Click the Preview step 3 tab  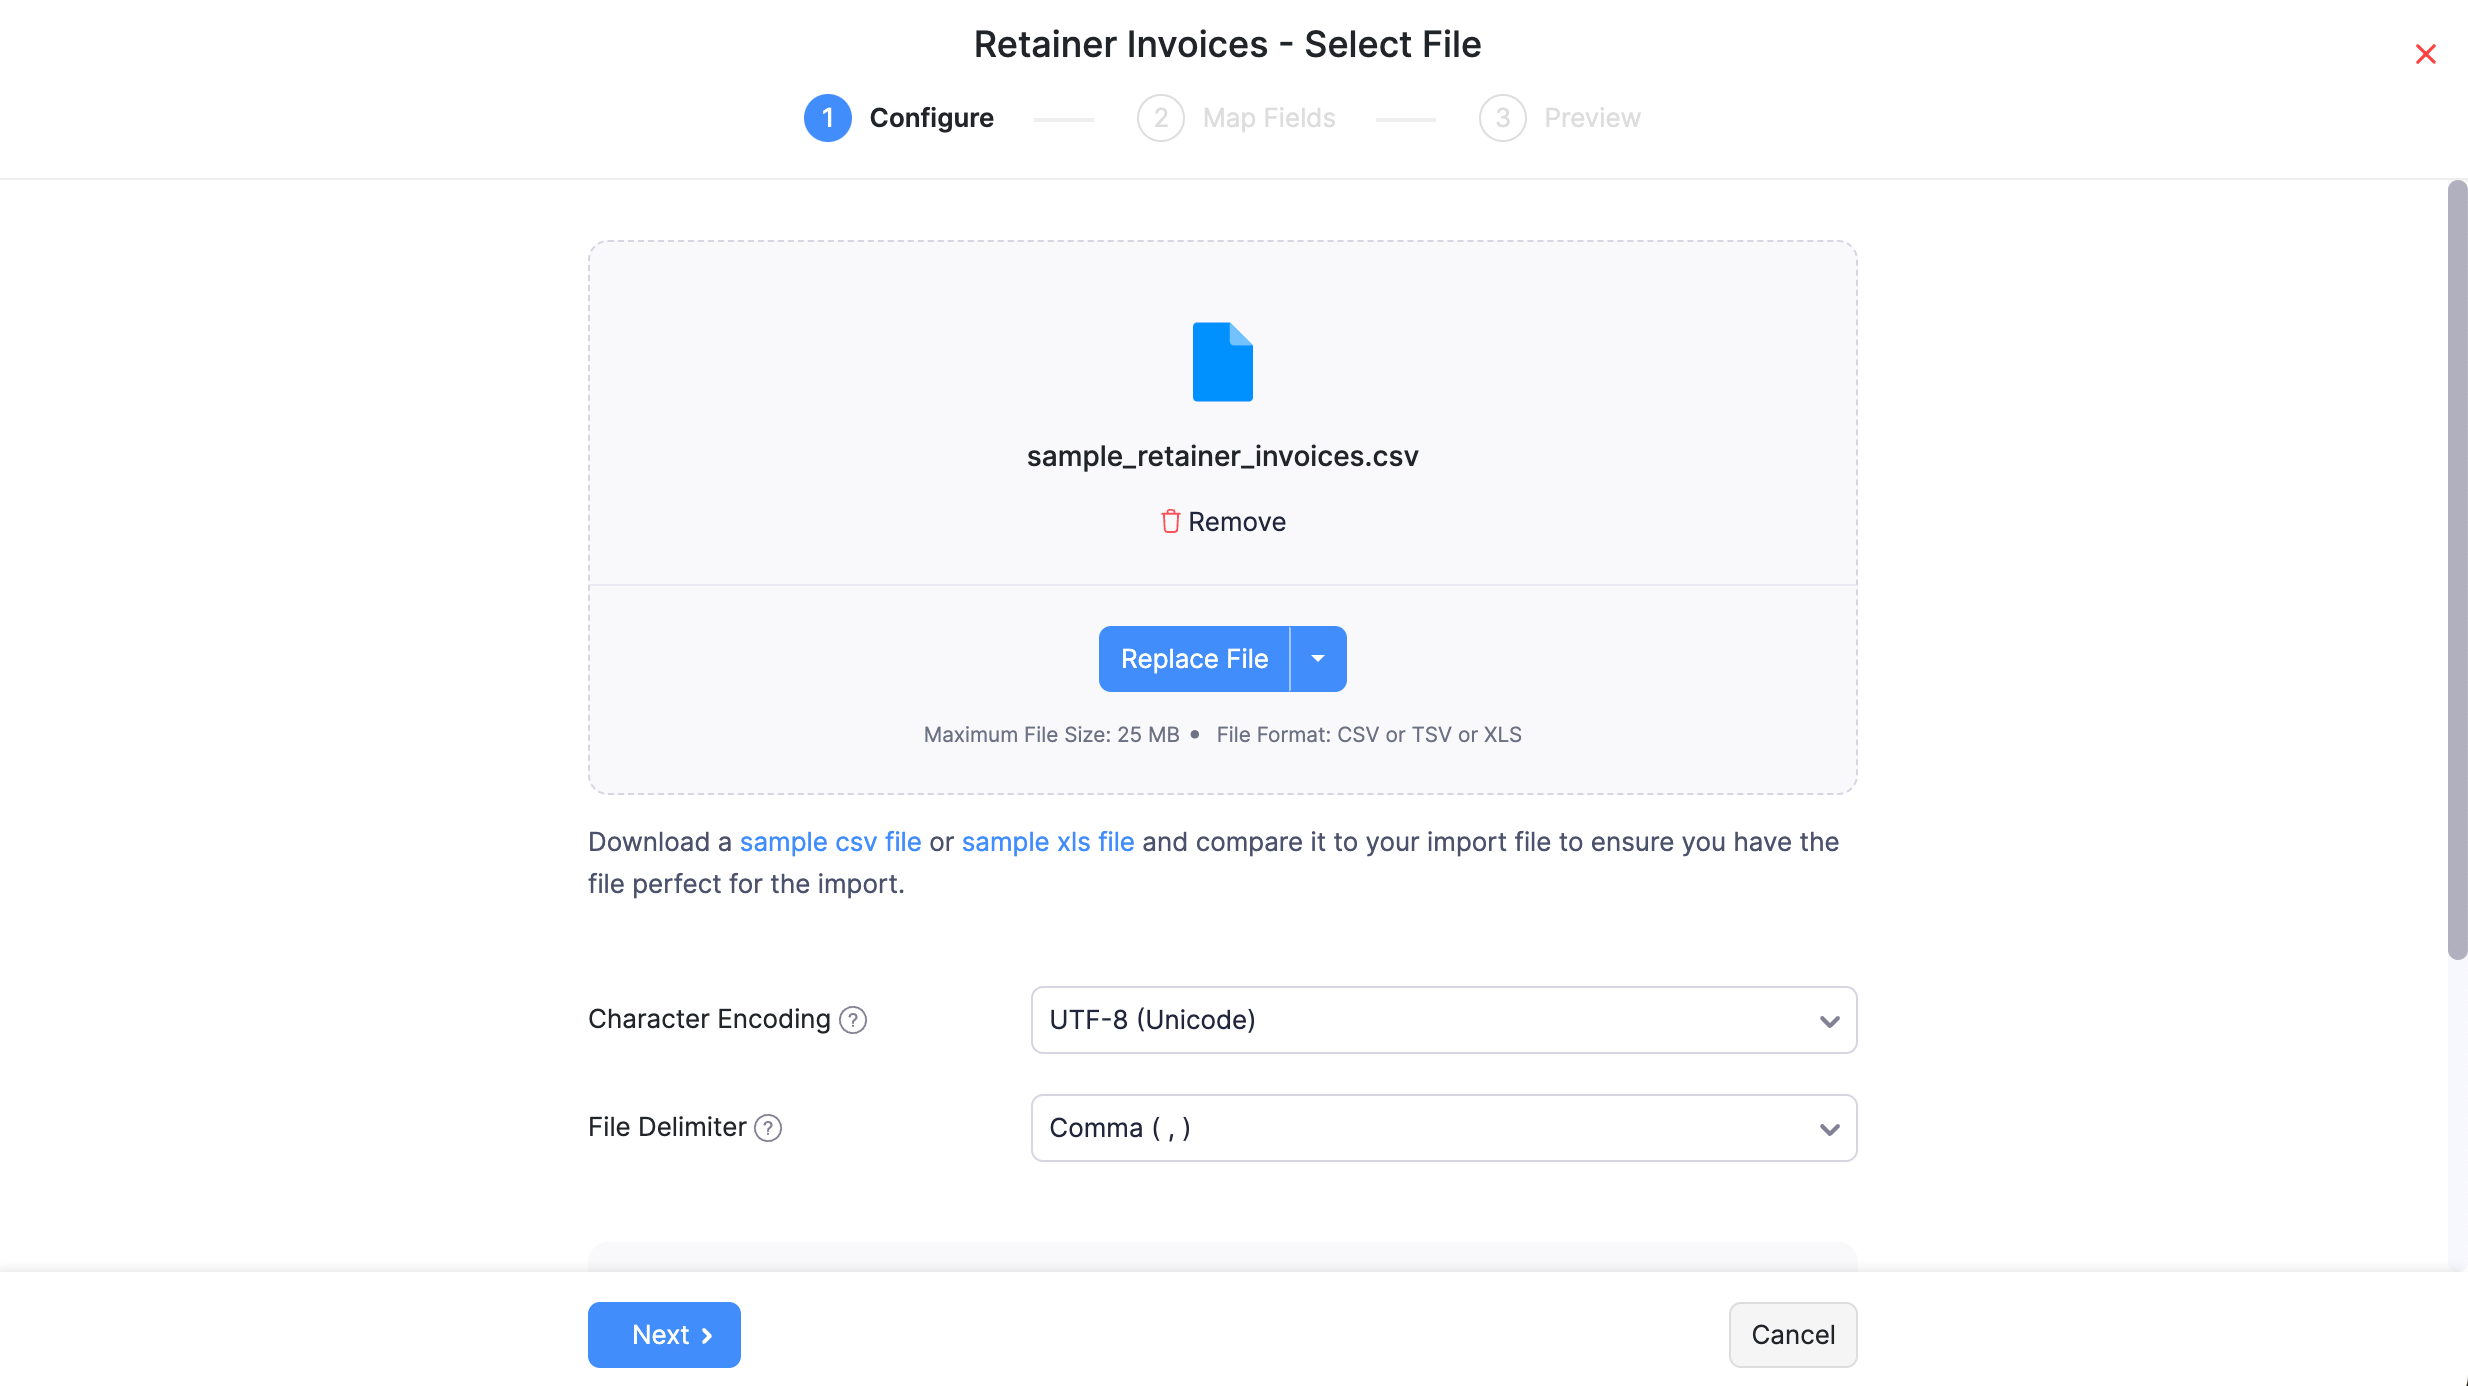(x=1561, y=117)
